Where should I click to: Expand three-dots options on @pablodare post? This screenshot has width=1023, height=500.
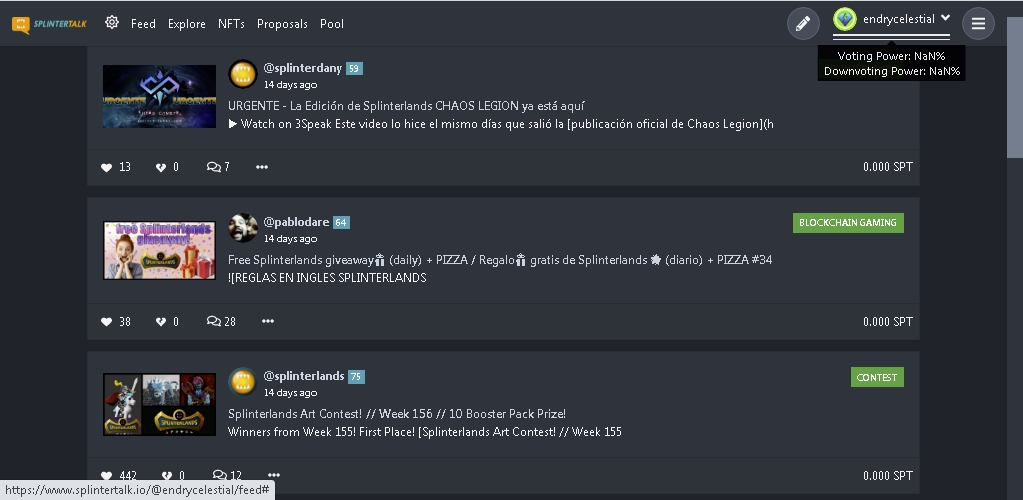point(267,321)
